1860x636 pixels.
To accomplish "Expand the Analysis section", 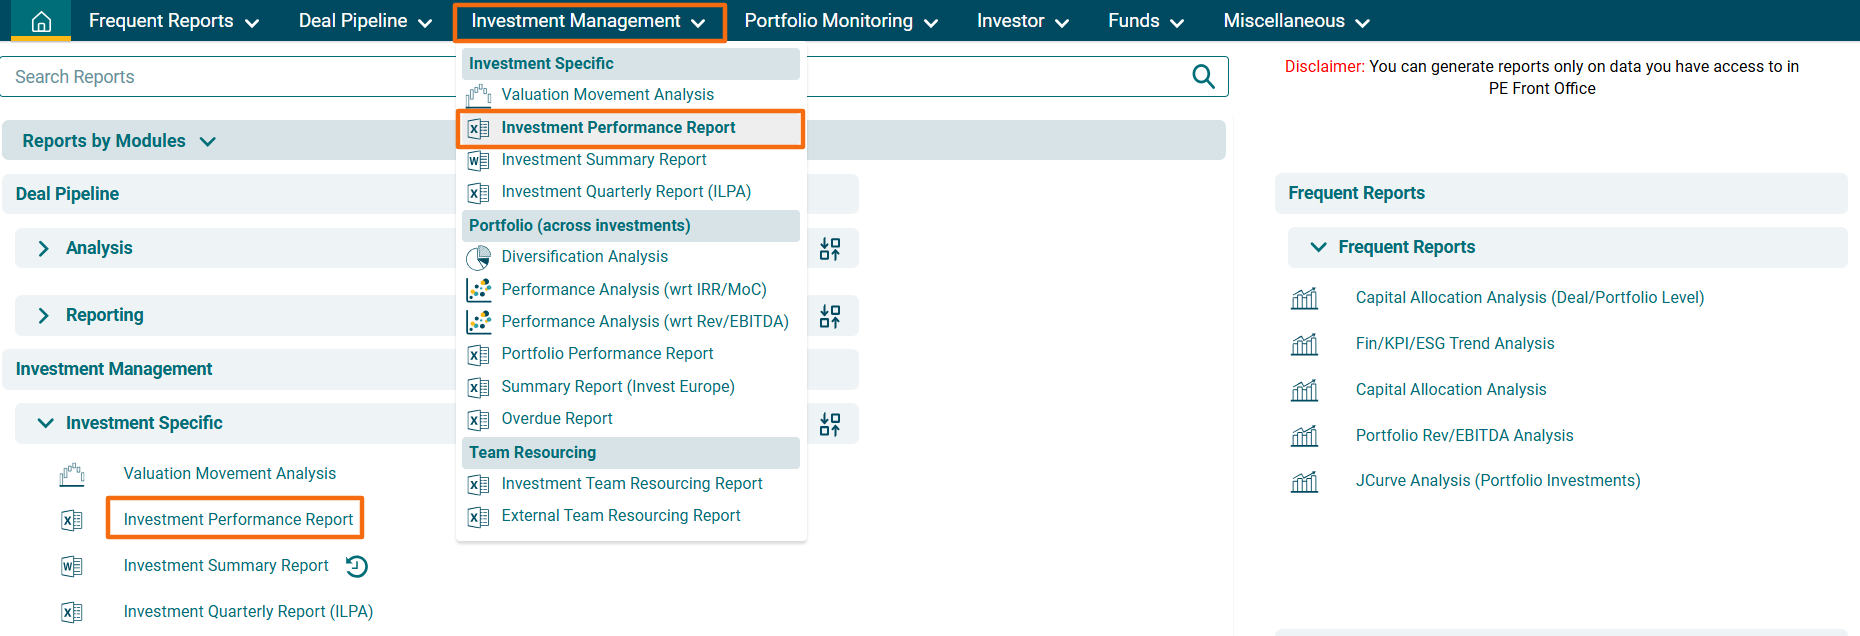I will click(x=43, y=249).
